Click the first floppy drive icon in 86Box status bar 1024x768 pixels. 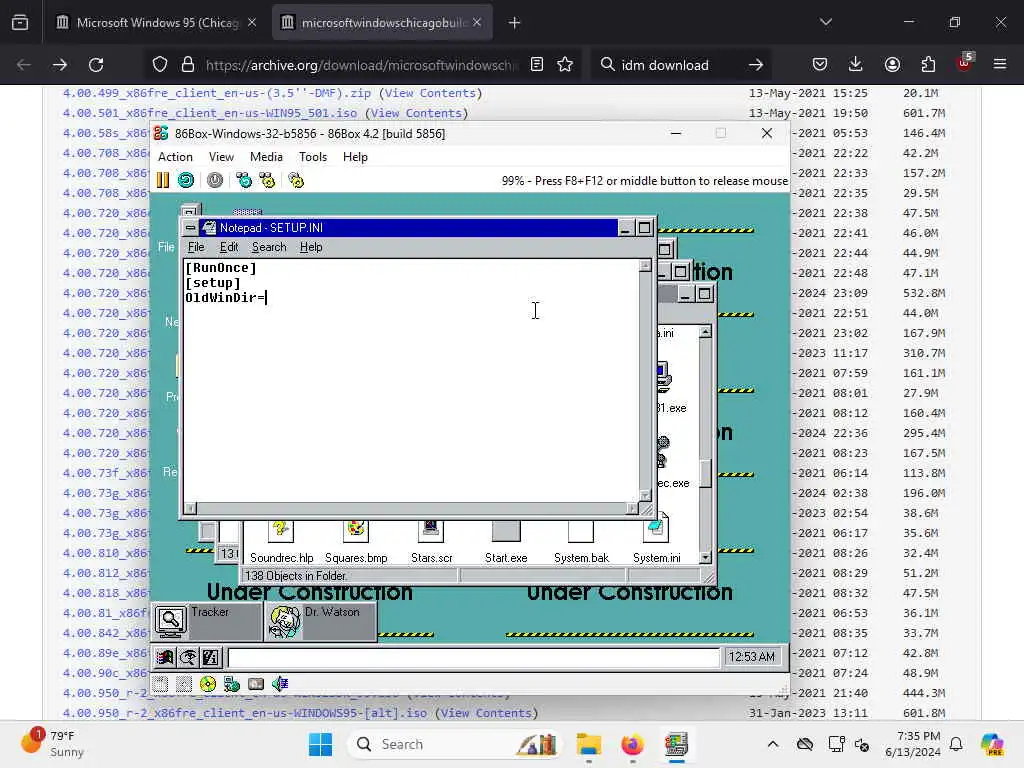click(161, 684)
